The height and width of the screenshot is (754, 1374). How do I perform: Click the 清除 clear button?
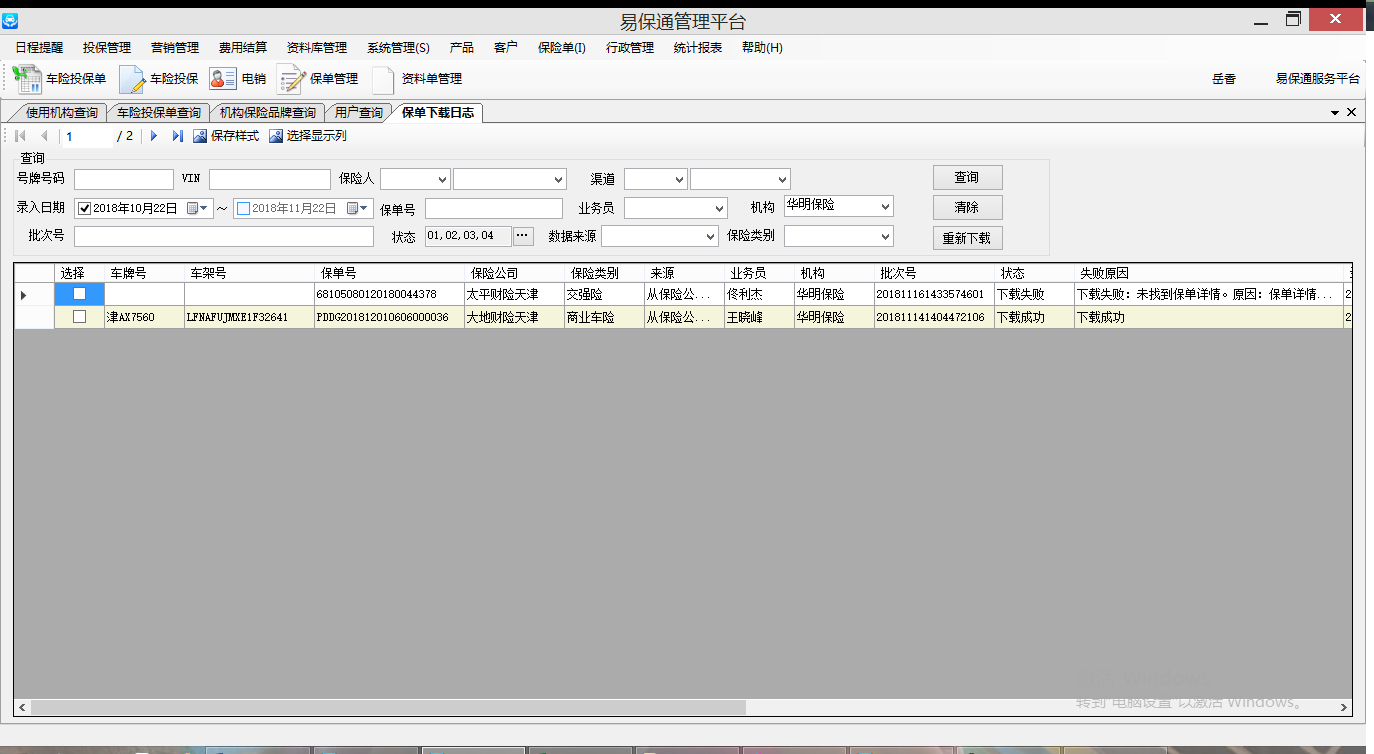coord(967,207)
